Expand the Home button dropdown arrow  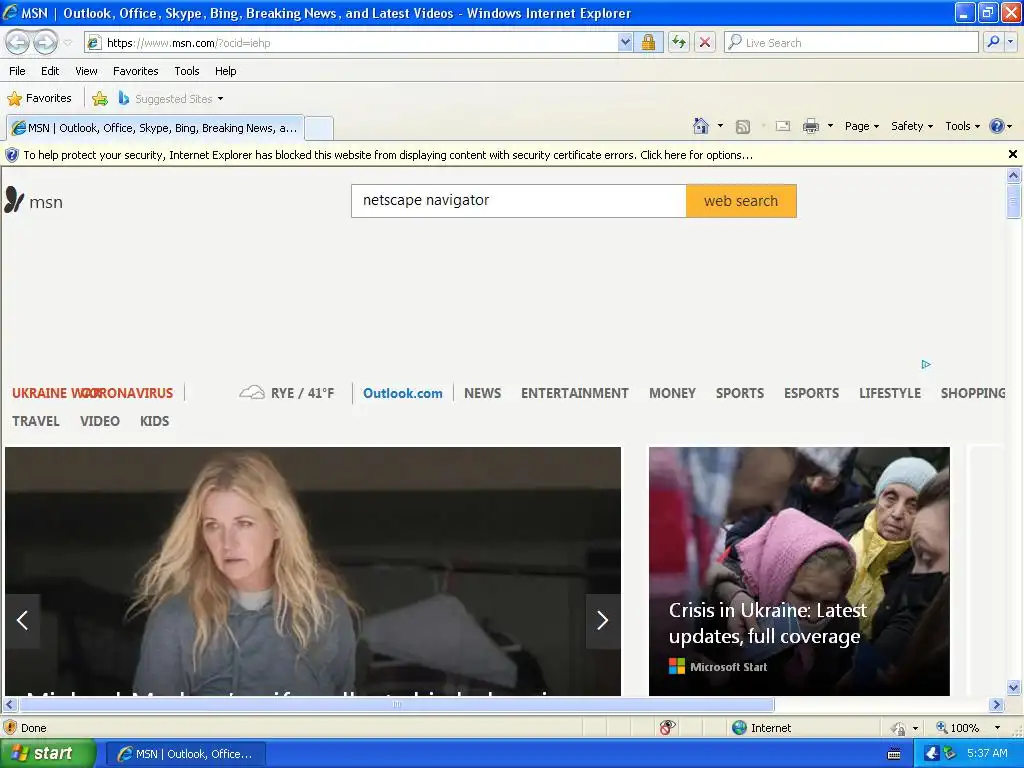click(720, 126)
